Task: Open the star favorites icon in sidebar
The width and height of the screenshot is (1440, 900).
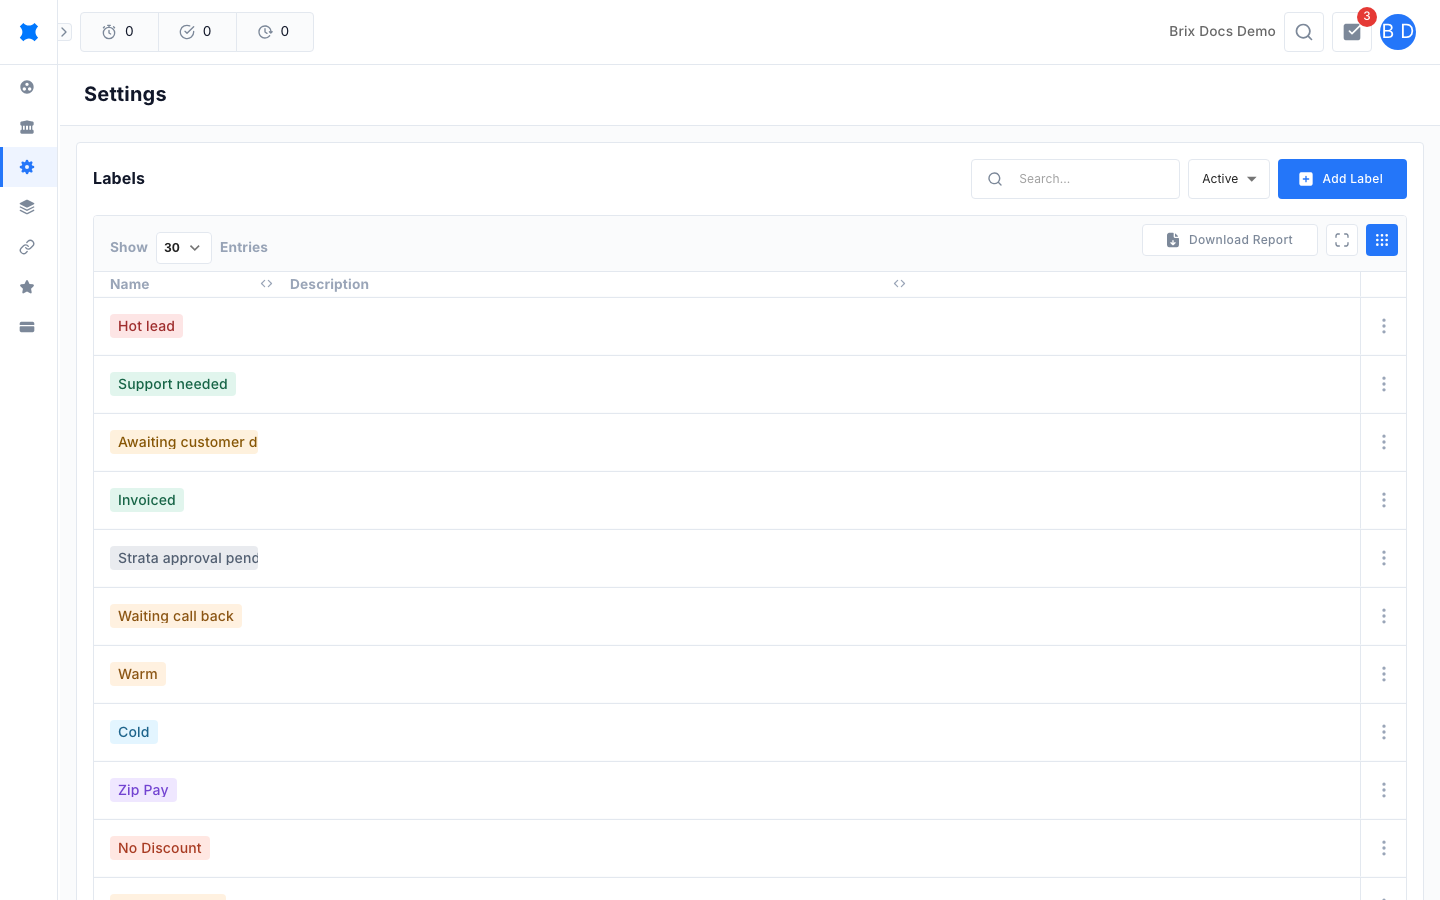Action: coord(27,287)
